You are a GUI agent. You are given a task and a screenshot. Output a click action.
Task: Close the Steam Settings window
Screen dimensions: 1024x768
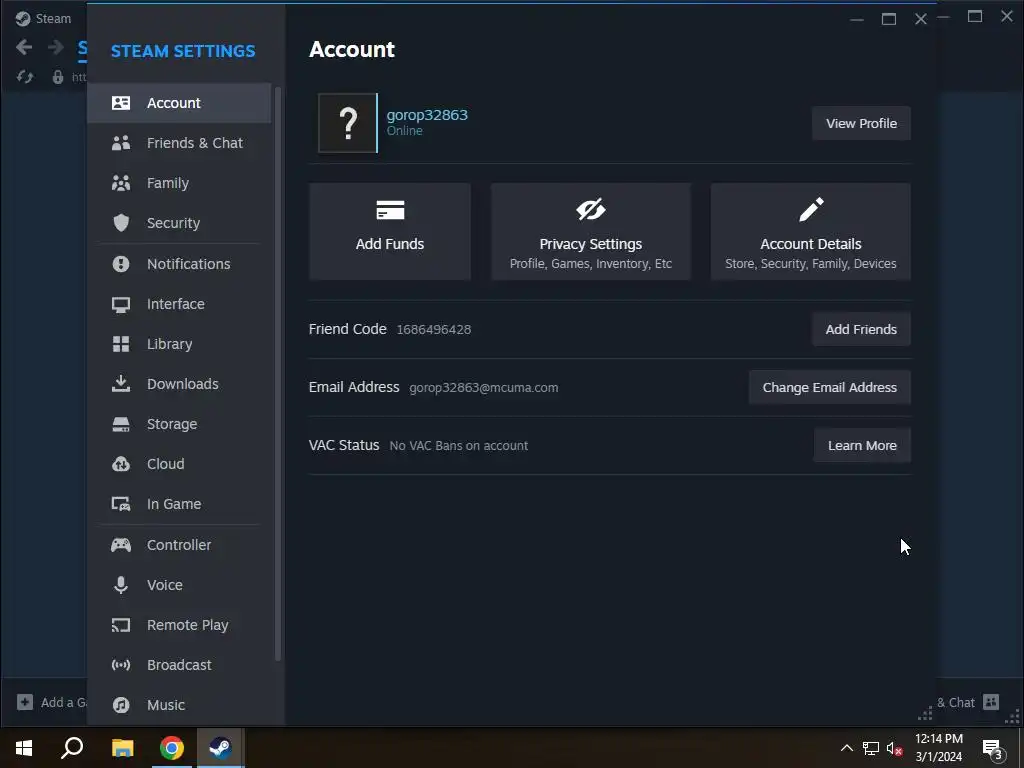tap(921, 19)
